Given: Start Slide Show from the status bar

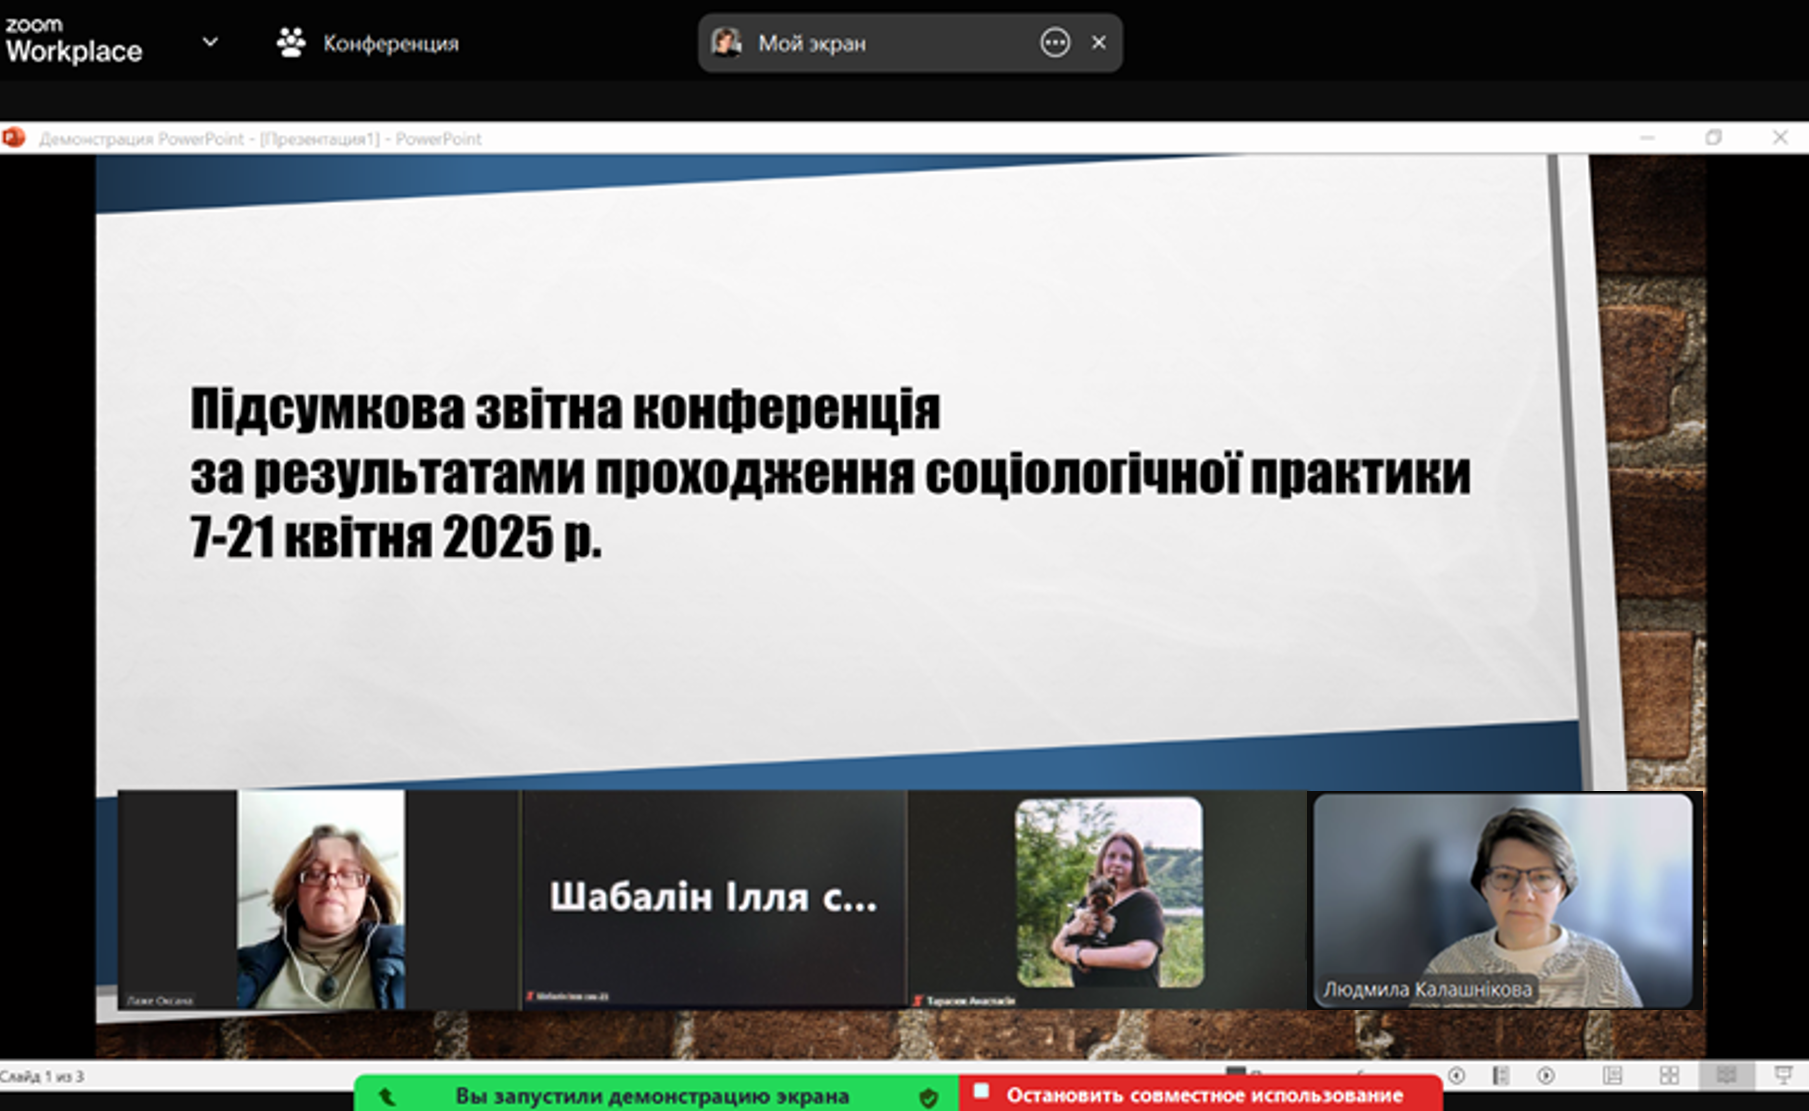Looking at the screenshot, I should pyautogui.click(x=1783, y=1075).
